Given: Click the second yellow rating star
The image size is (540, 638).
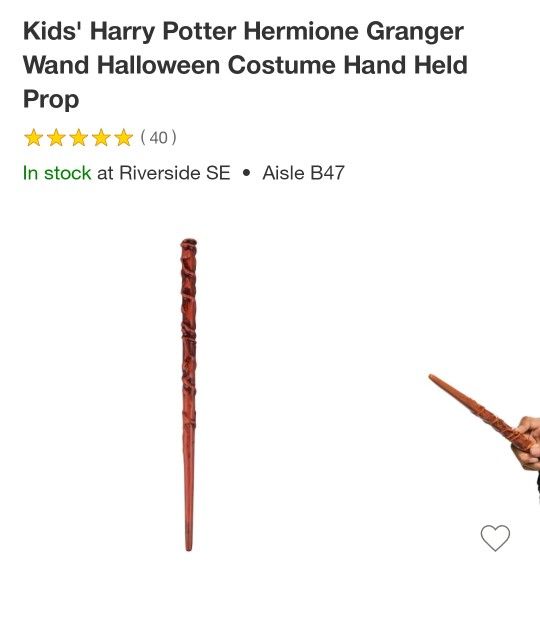Looking at the screenshot, I should (56, 138).
